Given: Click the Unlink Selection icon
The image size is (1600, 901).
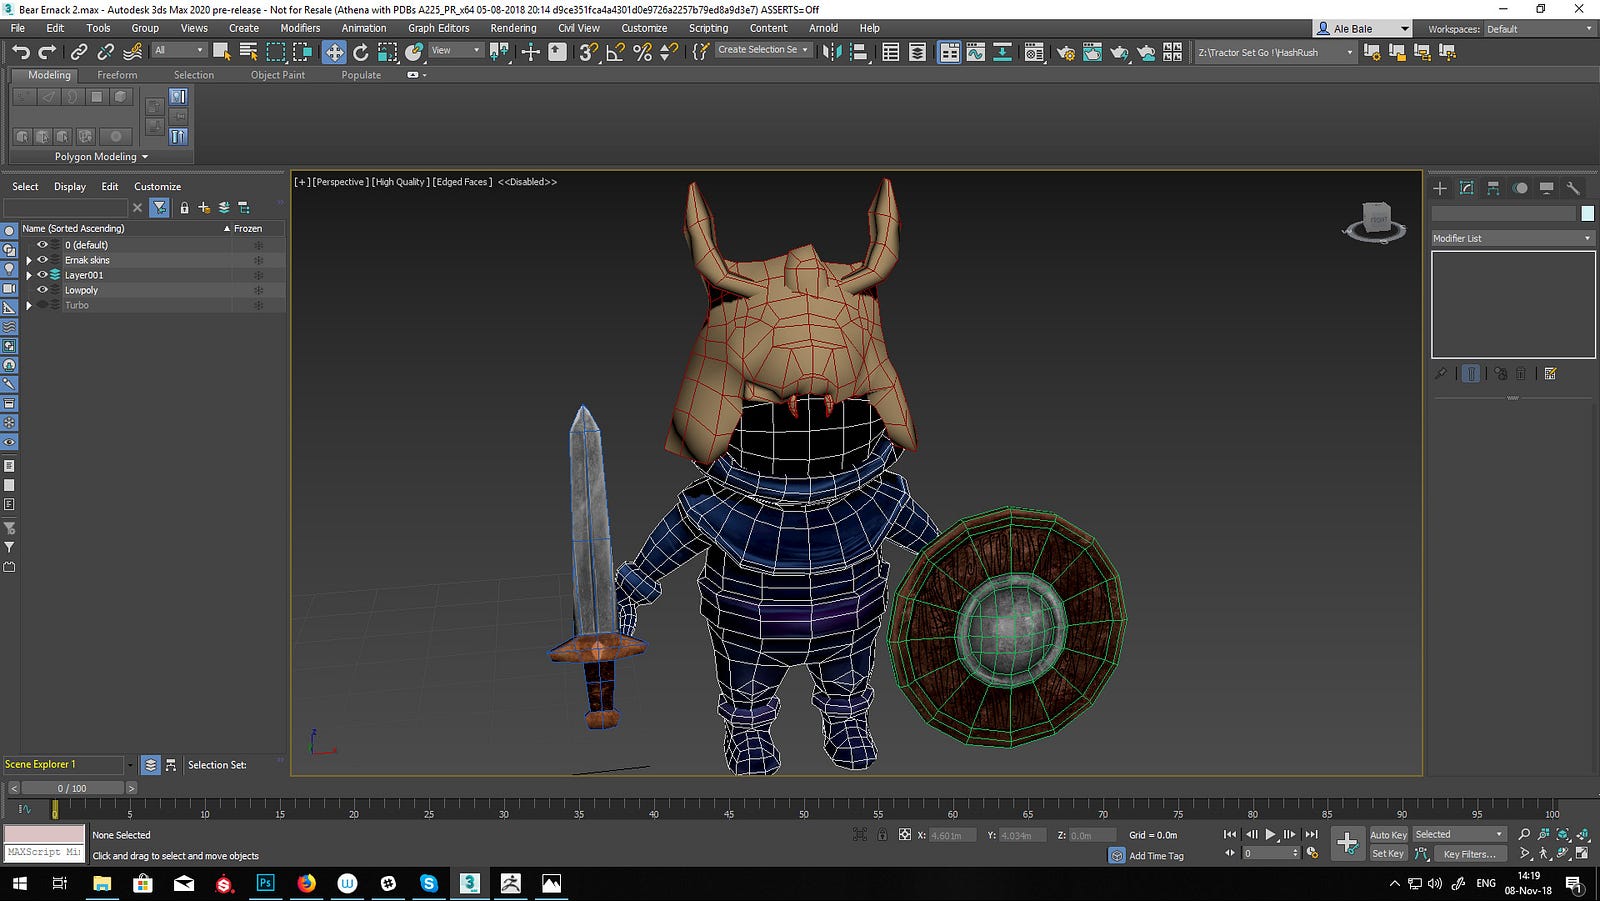Looking at the screenshot, I should point(105,52).
